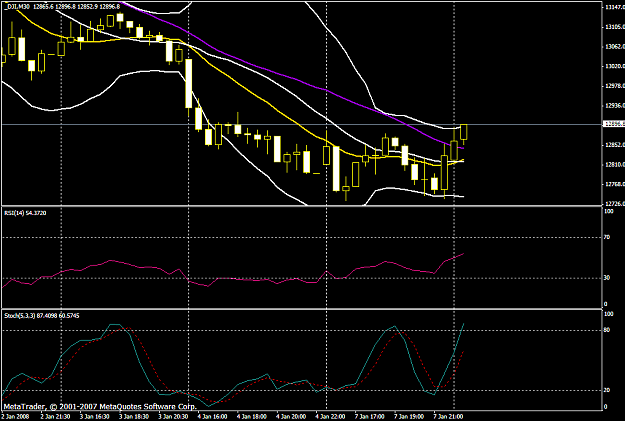Click the 12936.0 price axis label
The height and width of the screenshot is (421, 625).
(x=615, y=106)
